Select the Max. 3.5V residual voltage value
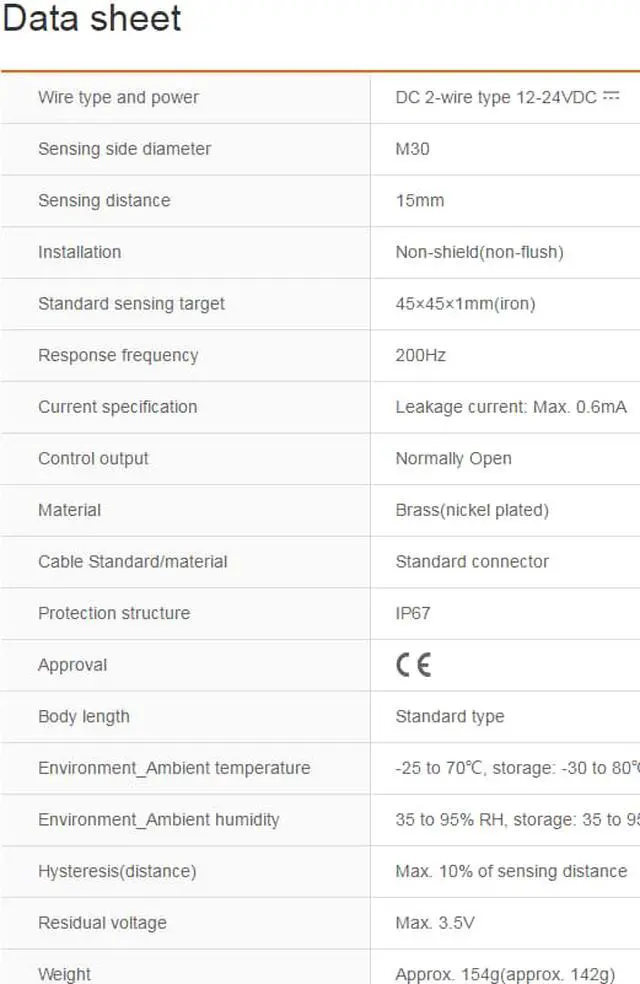Viewport: 640px width, 984px height. pyautogui.click(x=435, y=923)
